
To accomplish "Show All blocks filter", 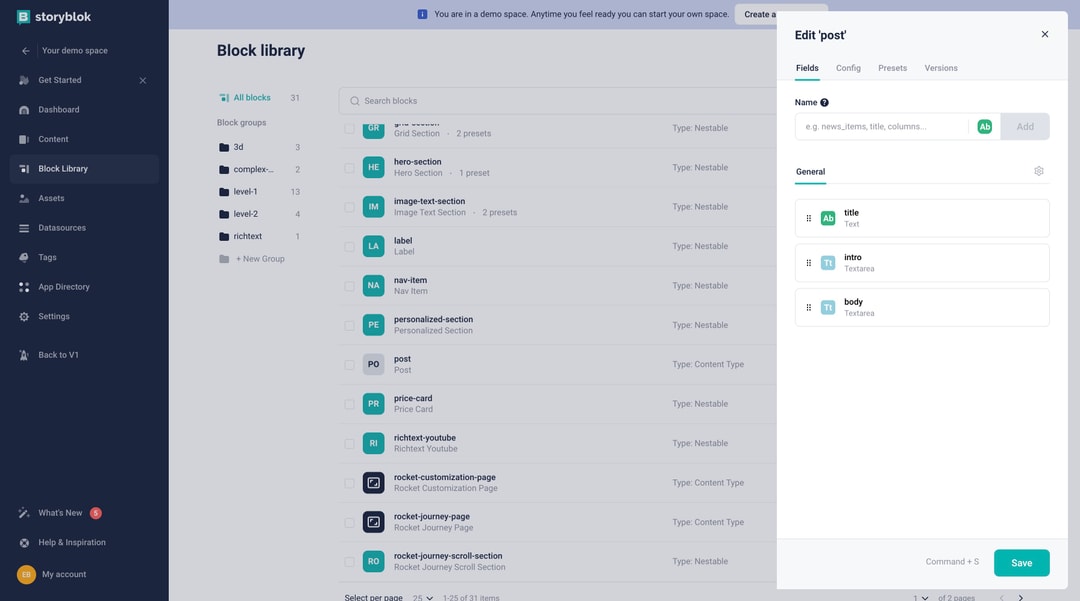I will coord(251,98).
